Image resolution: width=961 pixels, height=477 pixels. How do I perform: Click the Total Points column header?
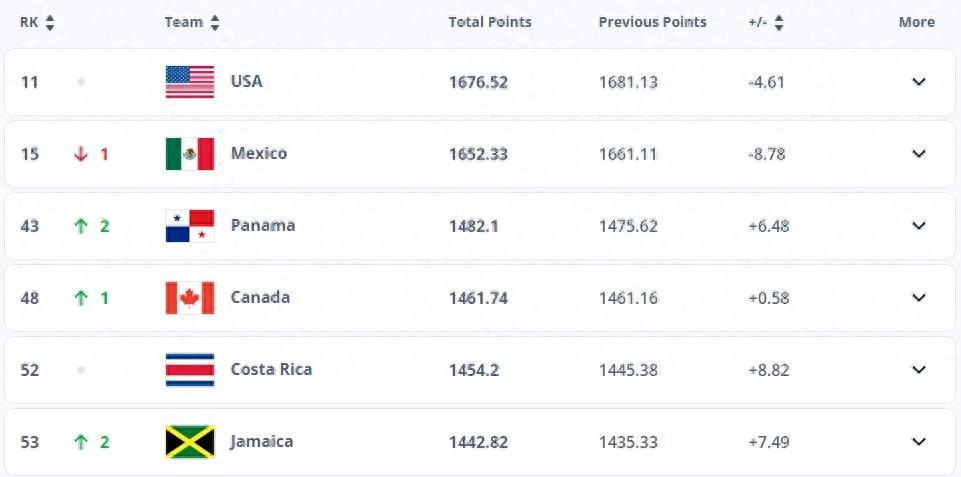[490, 22]
